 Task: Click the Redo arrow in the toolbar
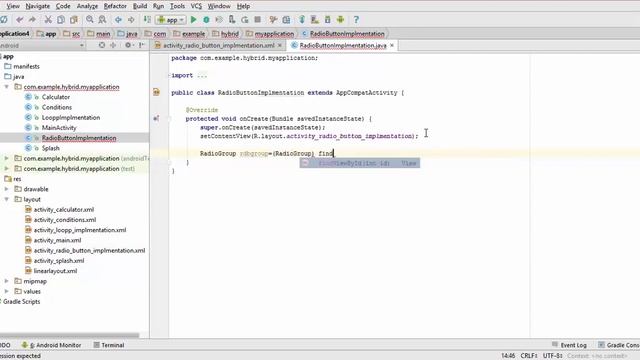click(x=32, y=20)
